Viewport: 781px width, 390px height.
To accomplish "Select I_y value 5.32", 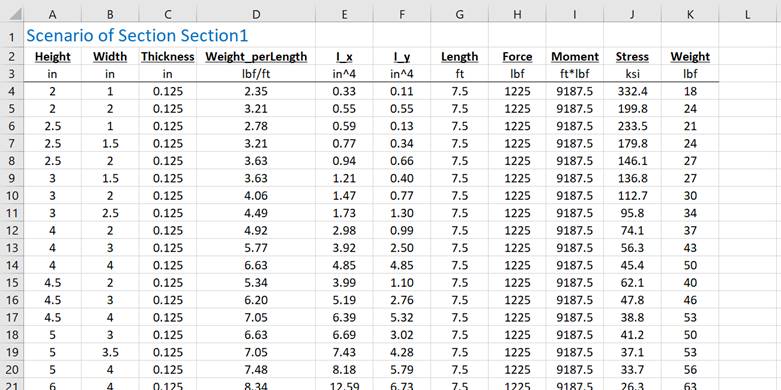I will pos(401,317).
